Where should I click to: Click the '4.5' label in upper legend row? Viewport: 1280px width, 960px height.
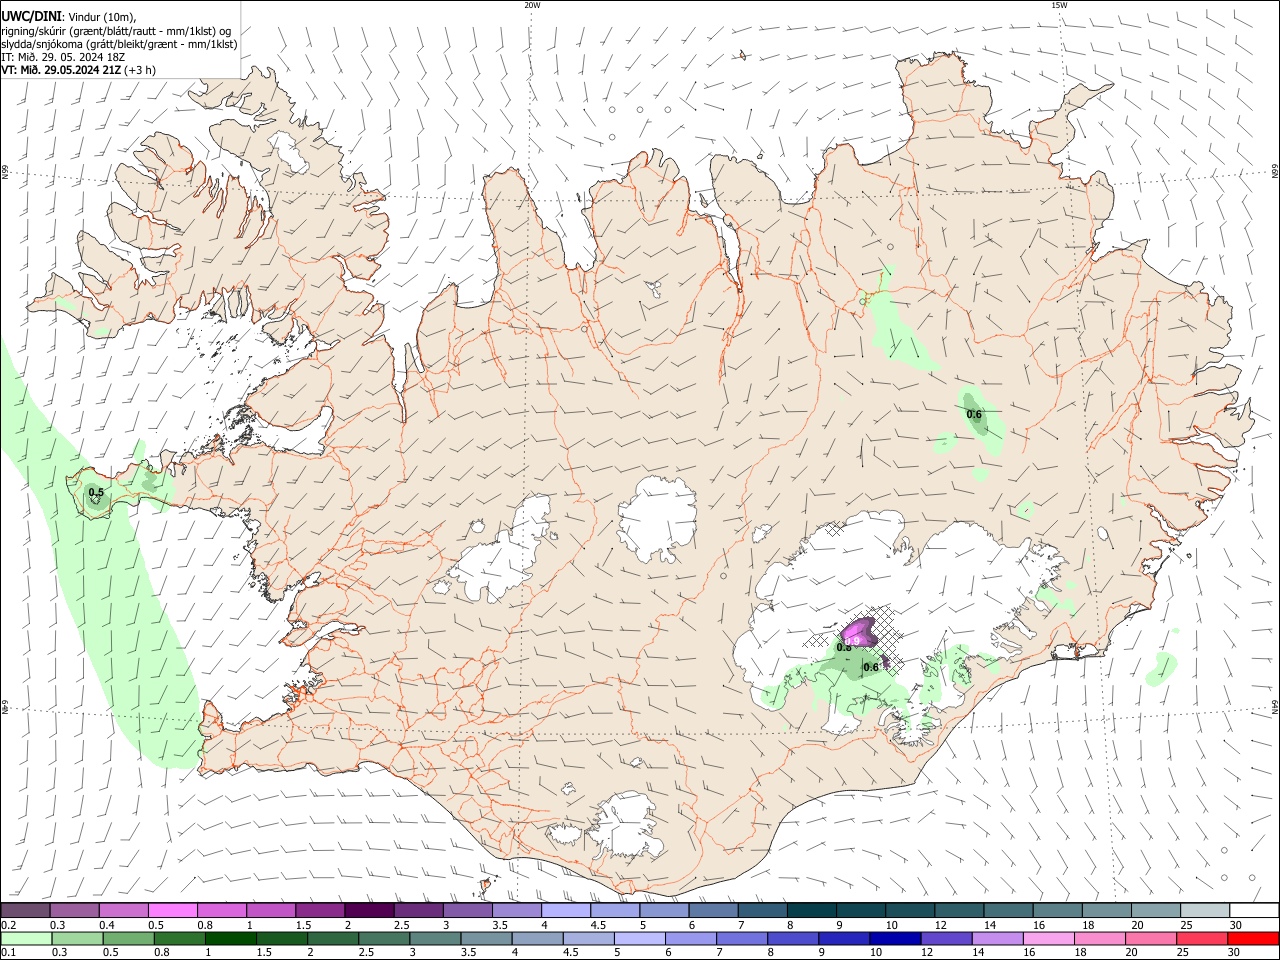point(598,926)
